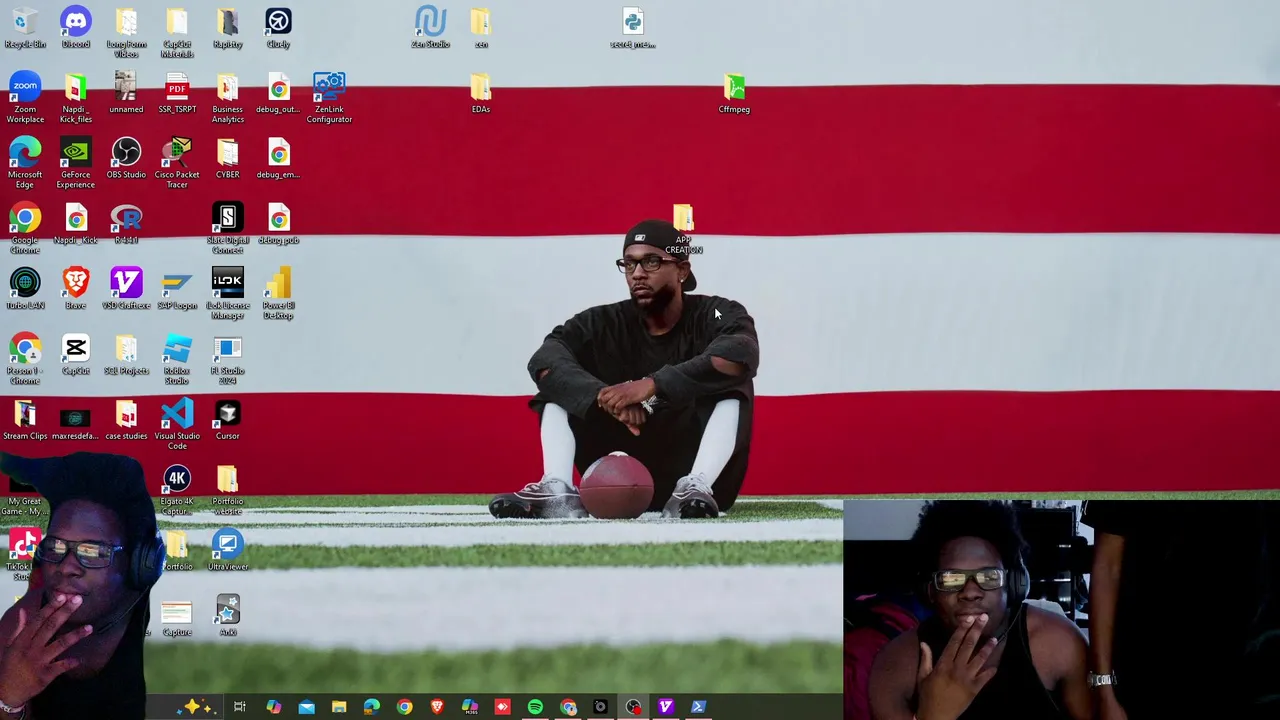Open Spotify from the taskbar

point(535,707)
